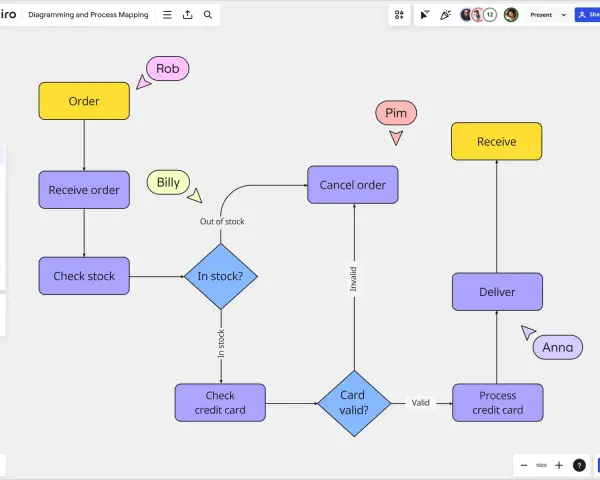The width and height of the screenshot is (600, 480).
Task: Select the In stock? diamond
Action: coord(221,276)
